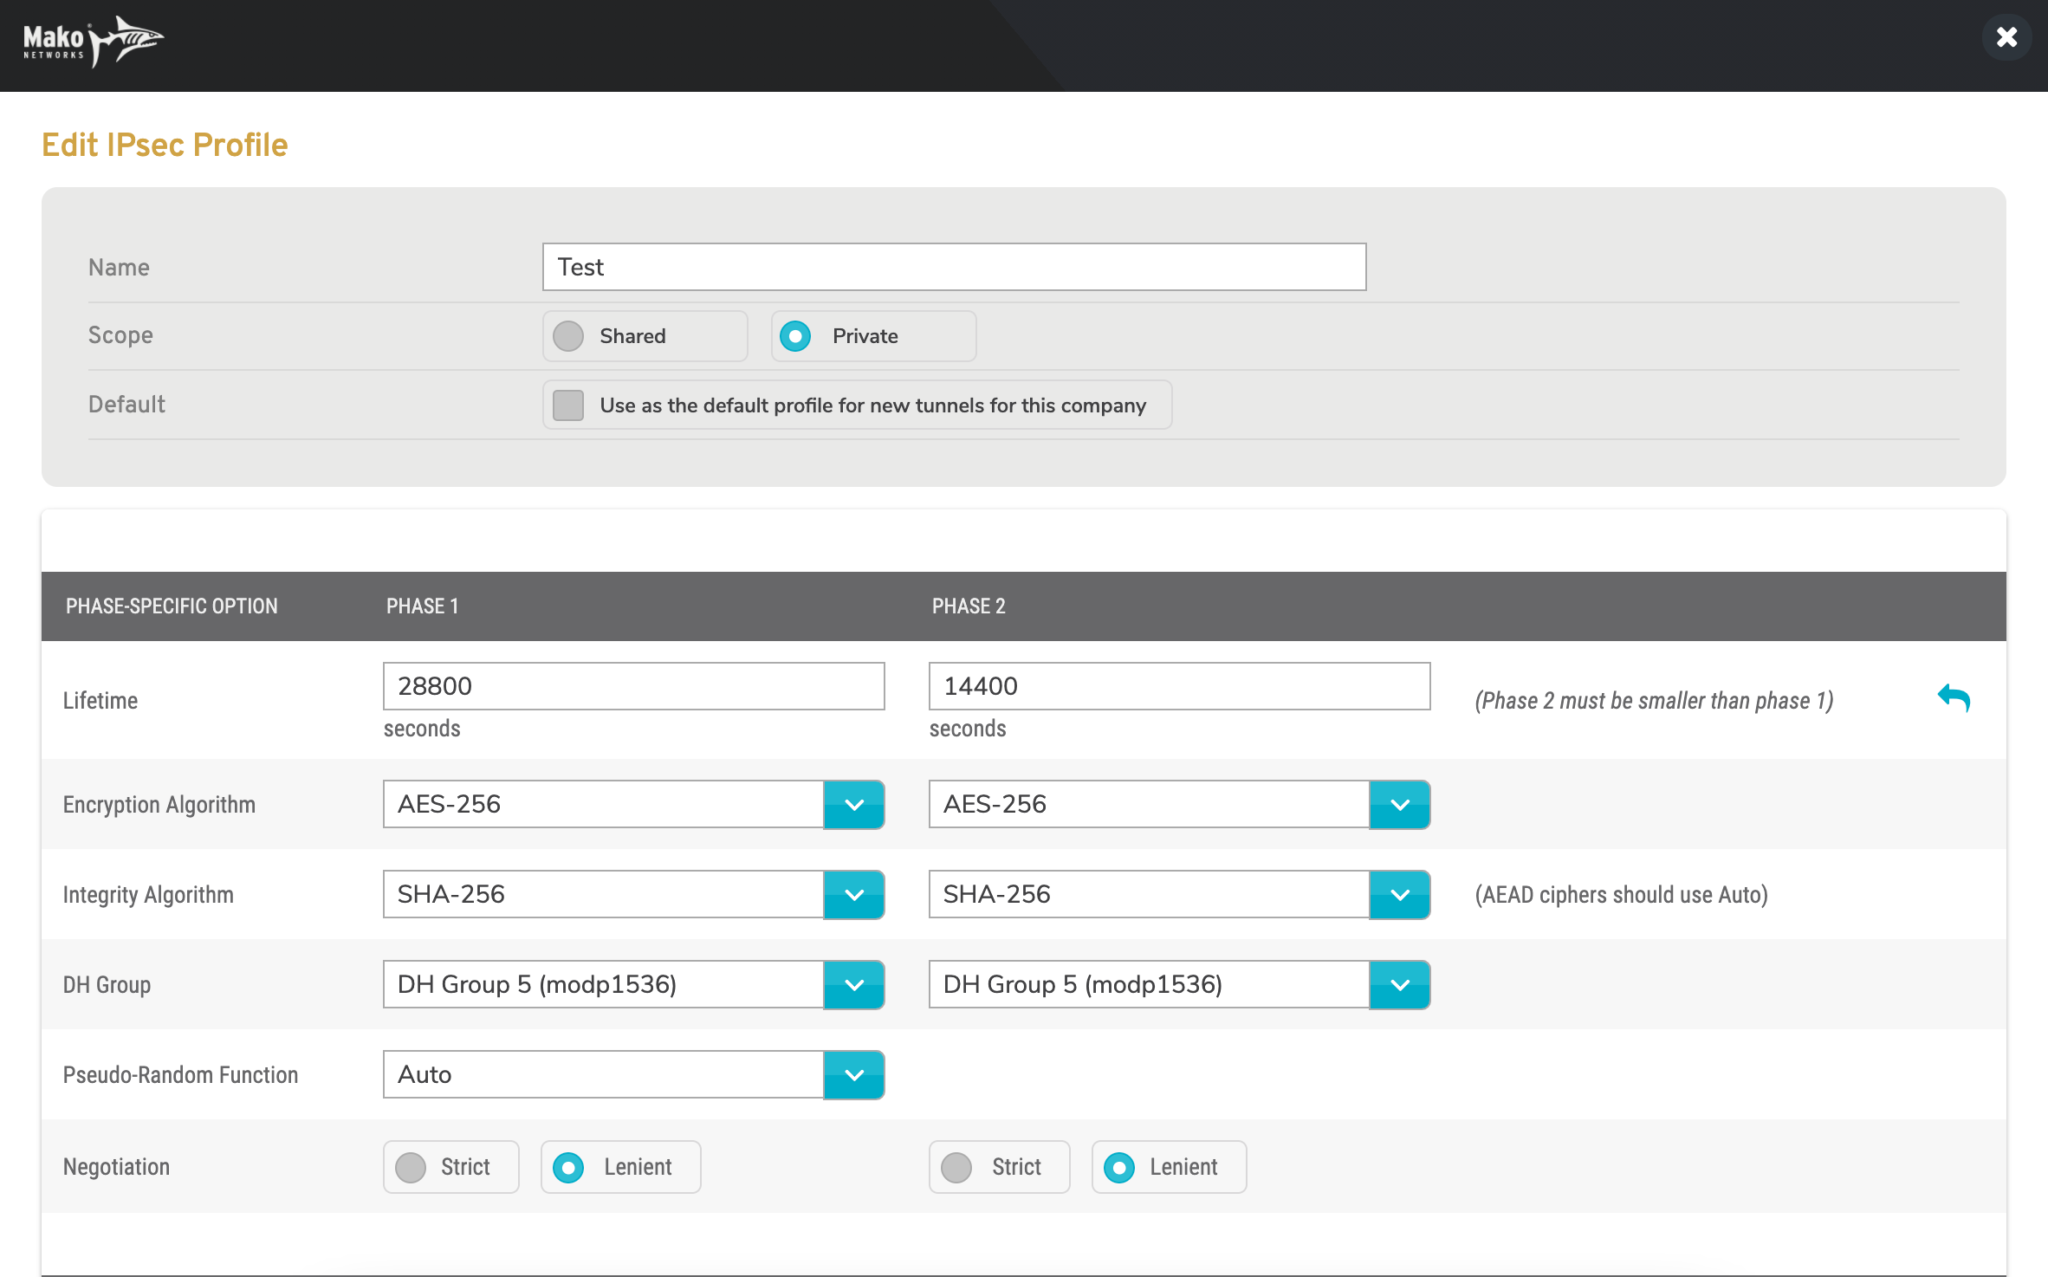Select Strict negotiation for Phase 1
Viewport: 2048px width, 1277px height.
pyautogui.click(x=410, y=1166)
